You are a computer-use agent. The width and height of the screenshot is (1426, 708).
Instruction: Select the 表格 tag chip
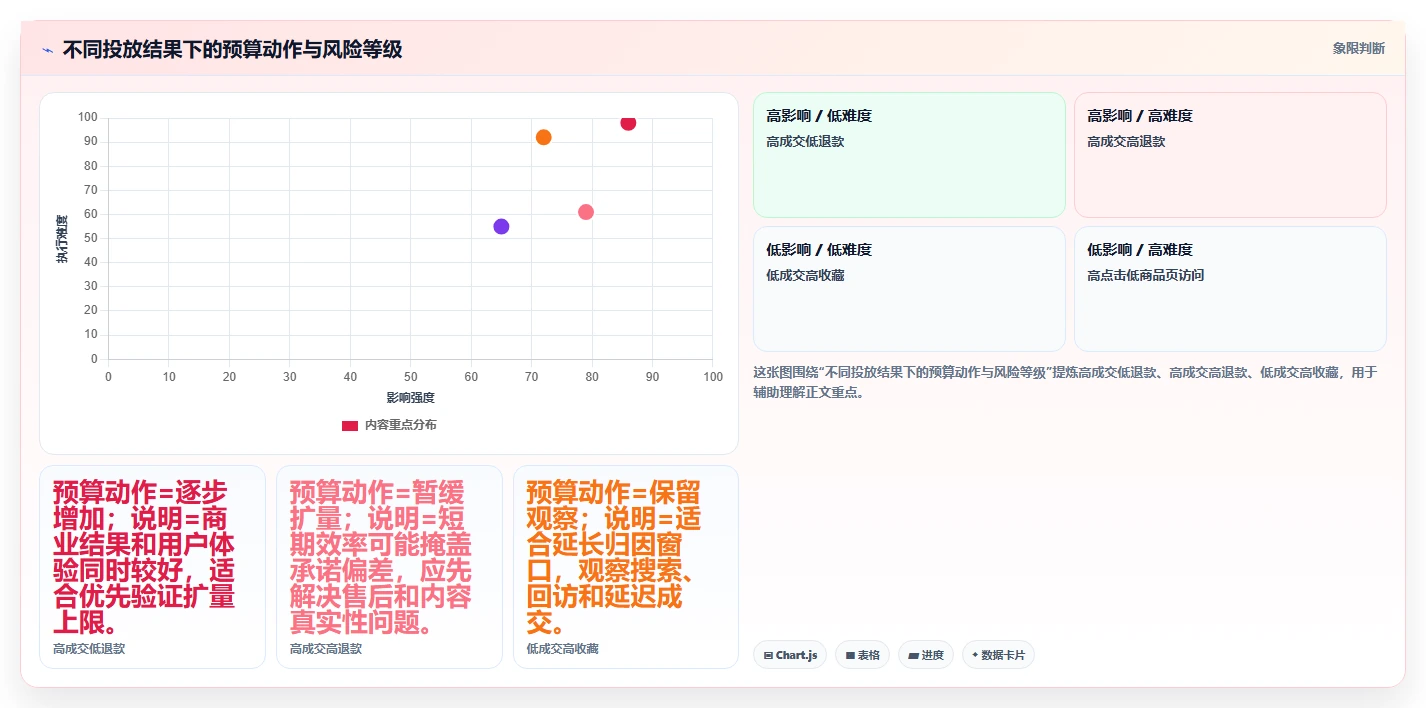click(862, 655)
